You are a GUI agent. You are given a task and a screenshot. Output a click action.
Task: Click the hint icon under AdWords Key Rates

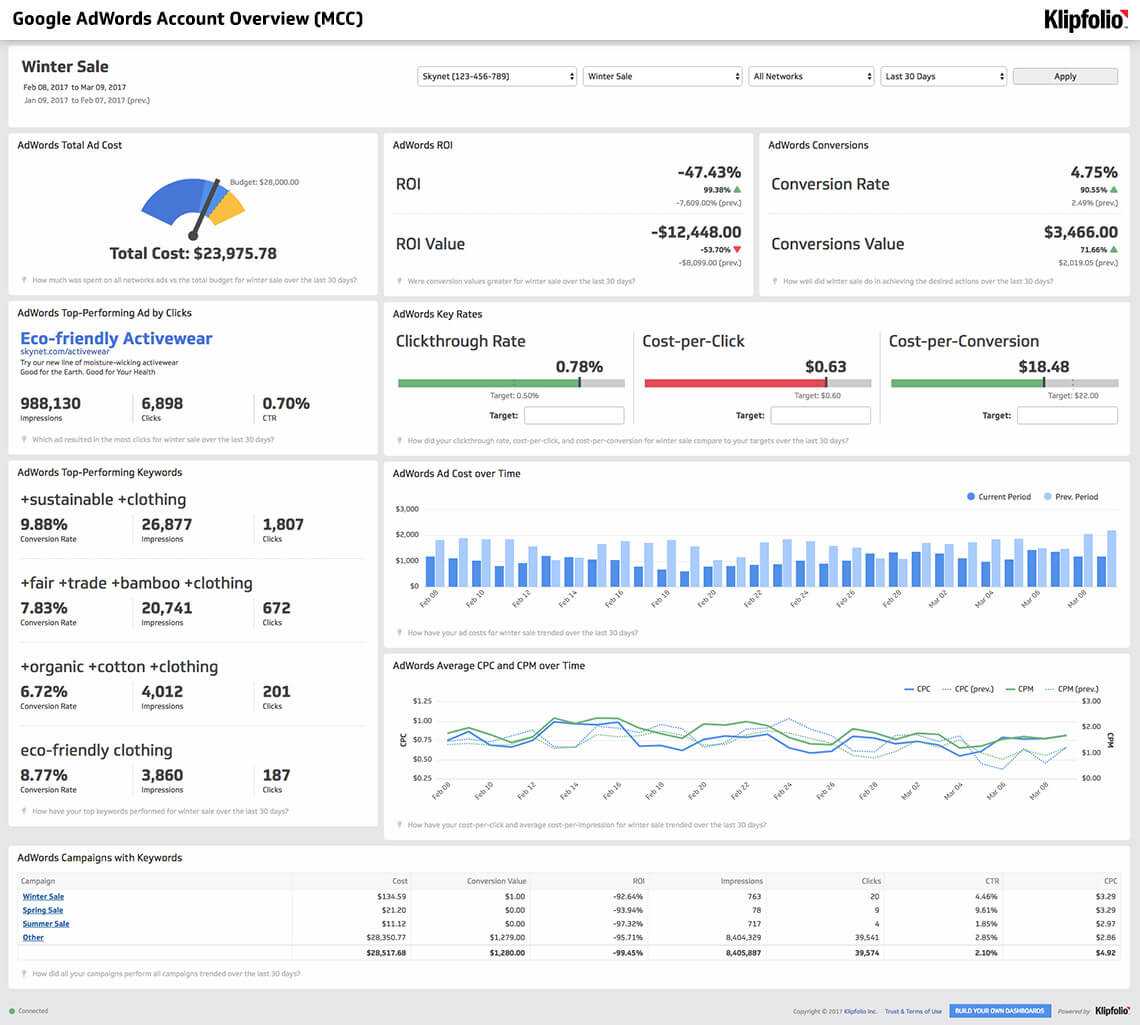pyautogui.click(x=399, y=441)
